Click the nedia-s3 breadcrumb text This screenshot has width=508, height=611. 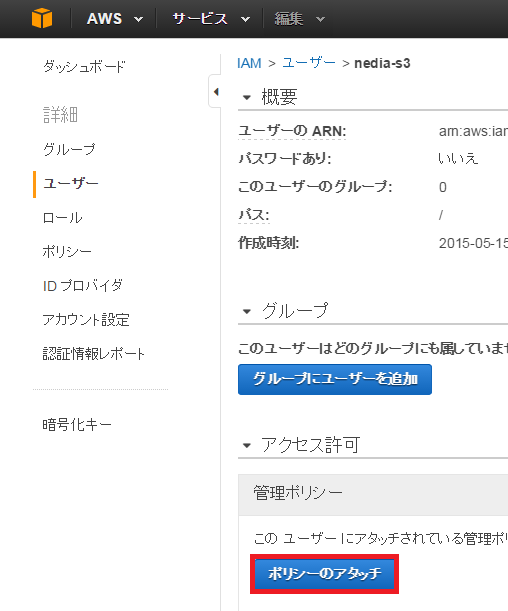coord(382,63)
